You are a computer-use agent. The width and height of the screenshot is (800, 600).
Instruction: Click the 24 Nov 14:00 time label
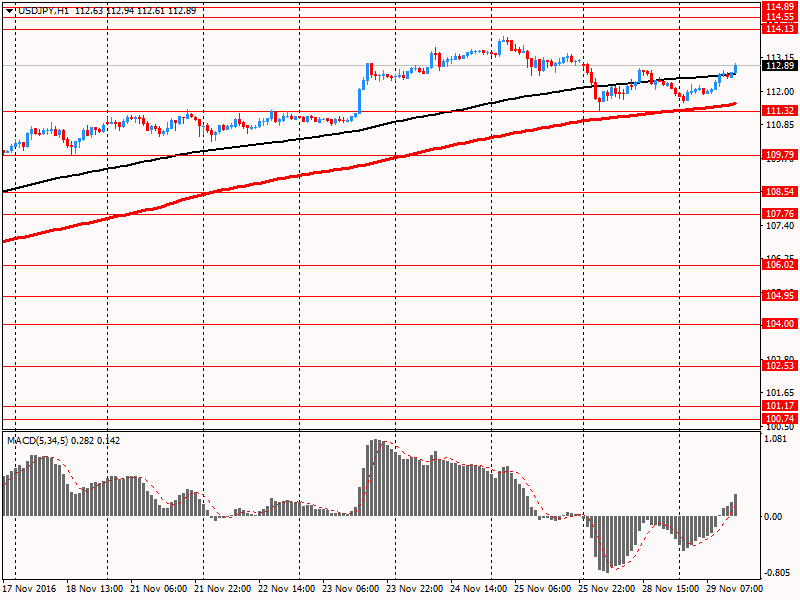point(479,589)
